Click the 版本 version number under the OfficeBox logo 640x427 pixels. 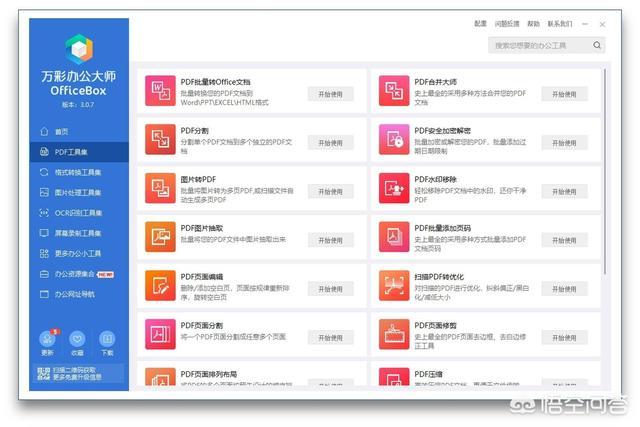click(x=78, y=105)
